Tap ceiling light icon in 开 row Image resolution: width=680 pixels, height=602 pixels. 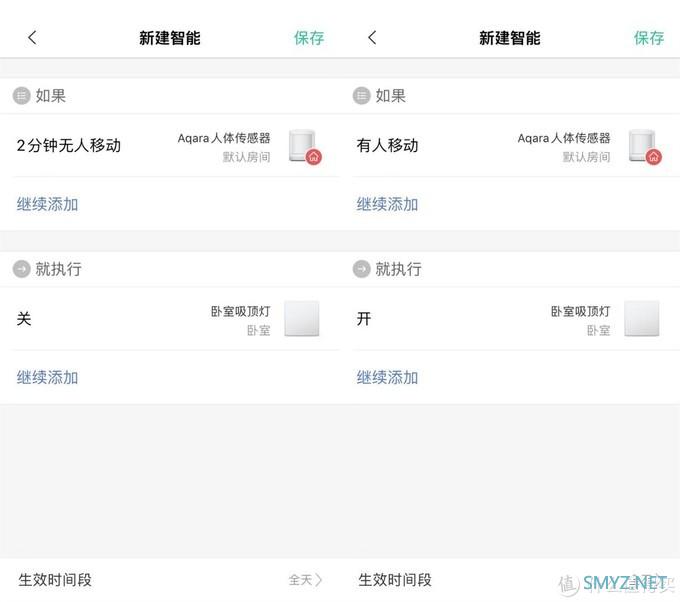642,319
